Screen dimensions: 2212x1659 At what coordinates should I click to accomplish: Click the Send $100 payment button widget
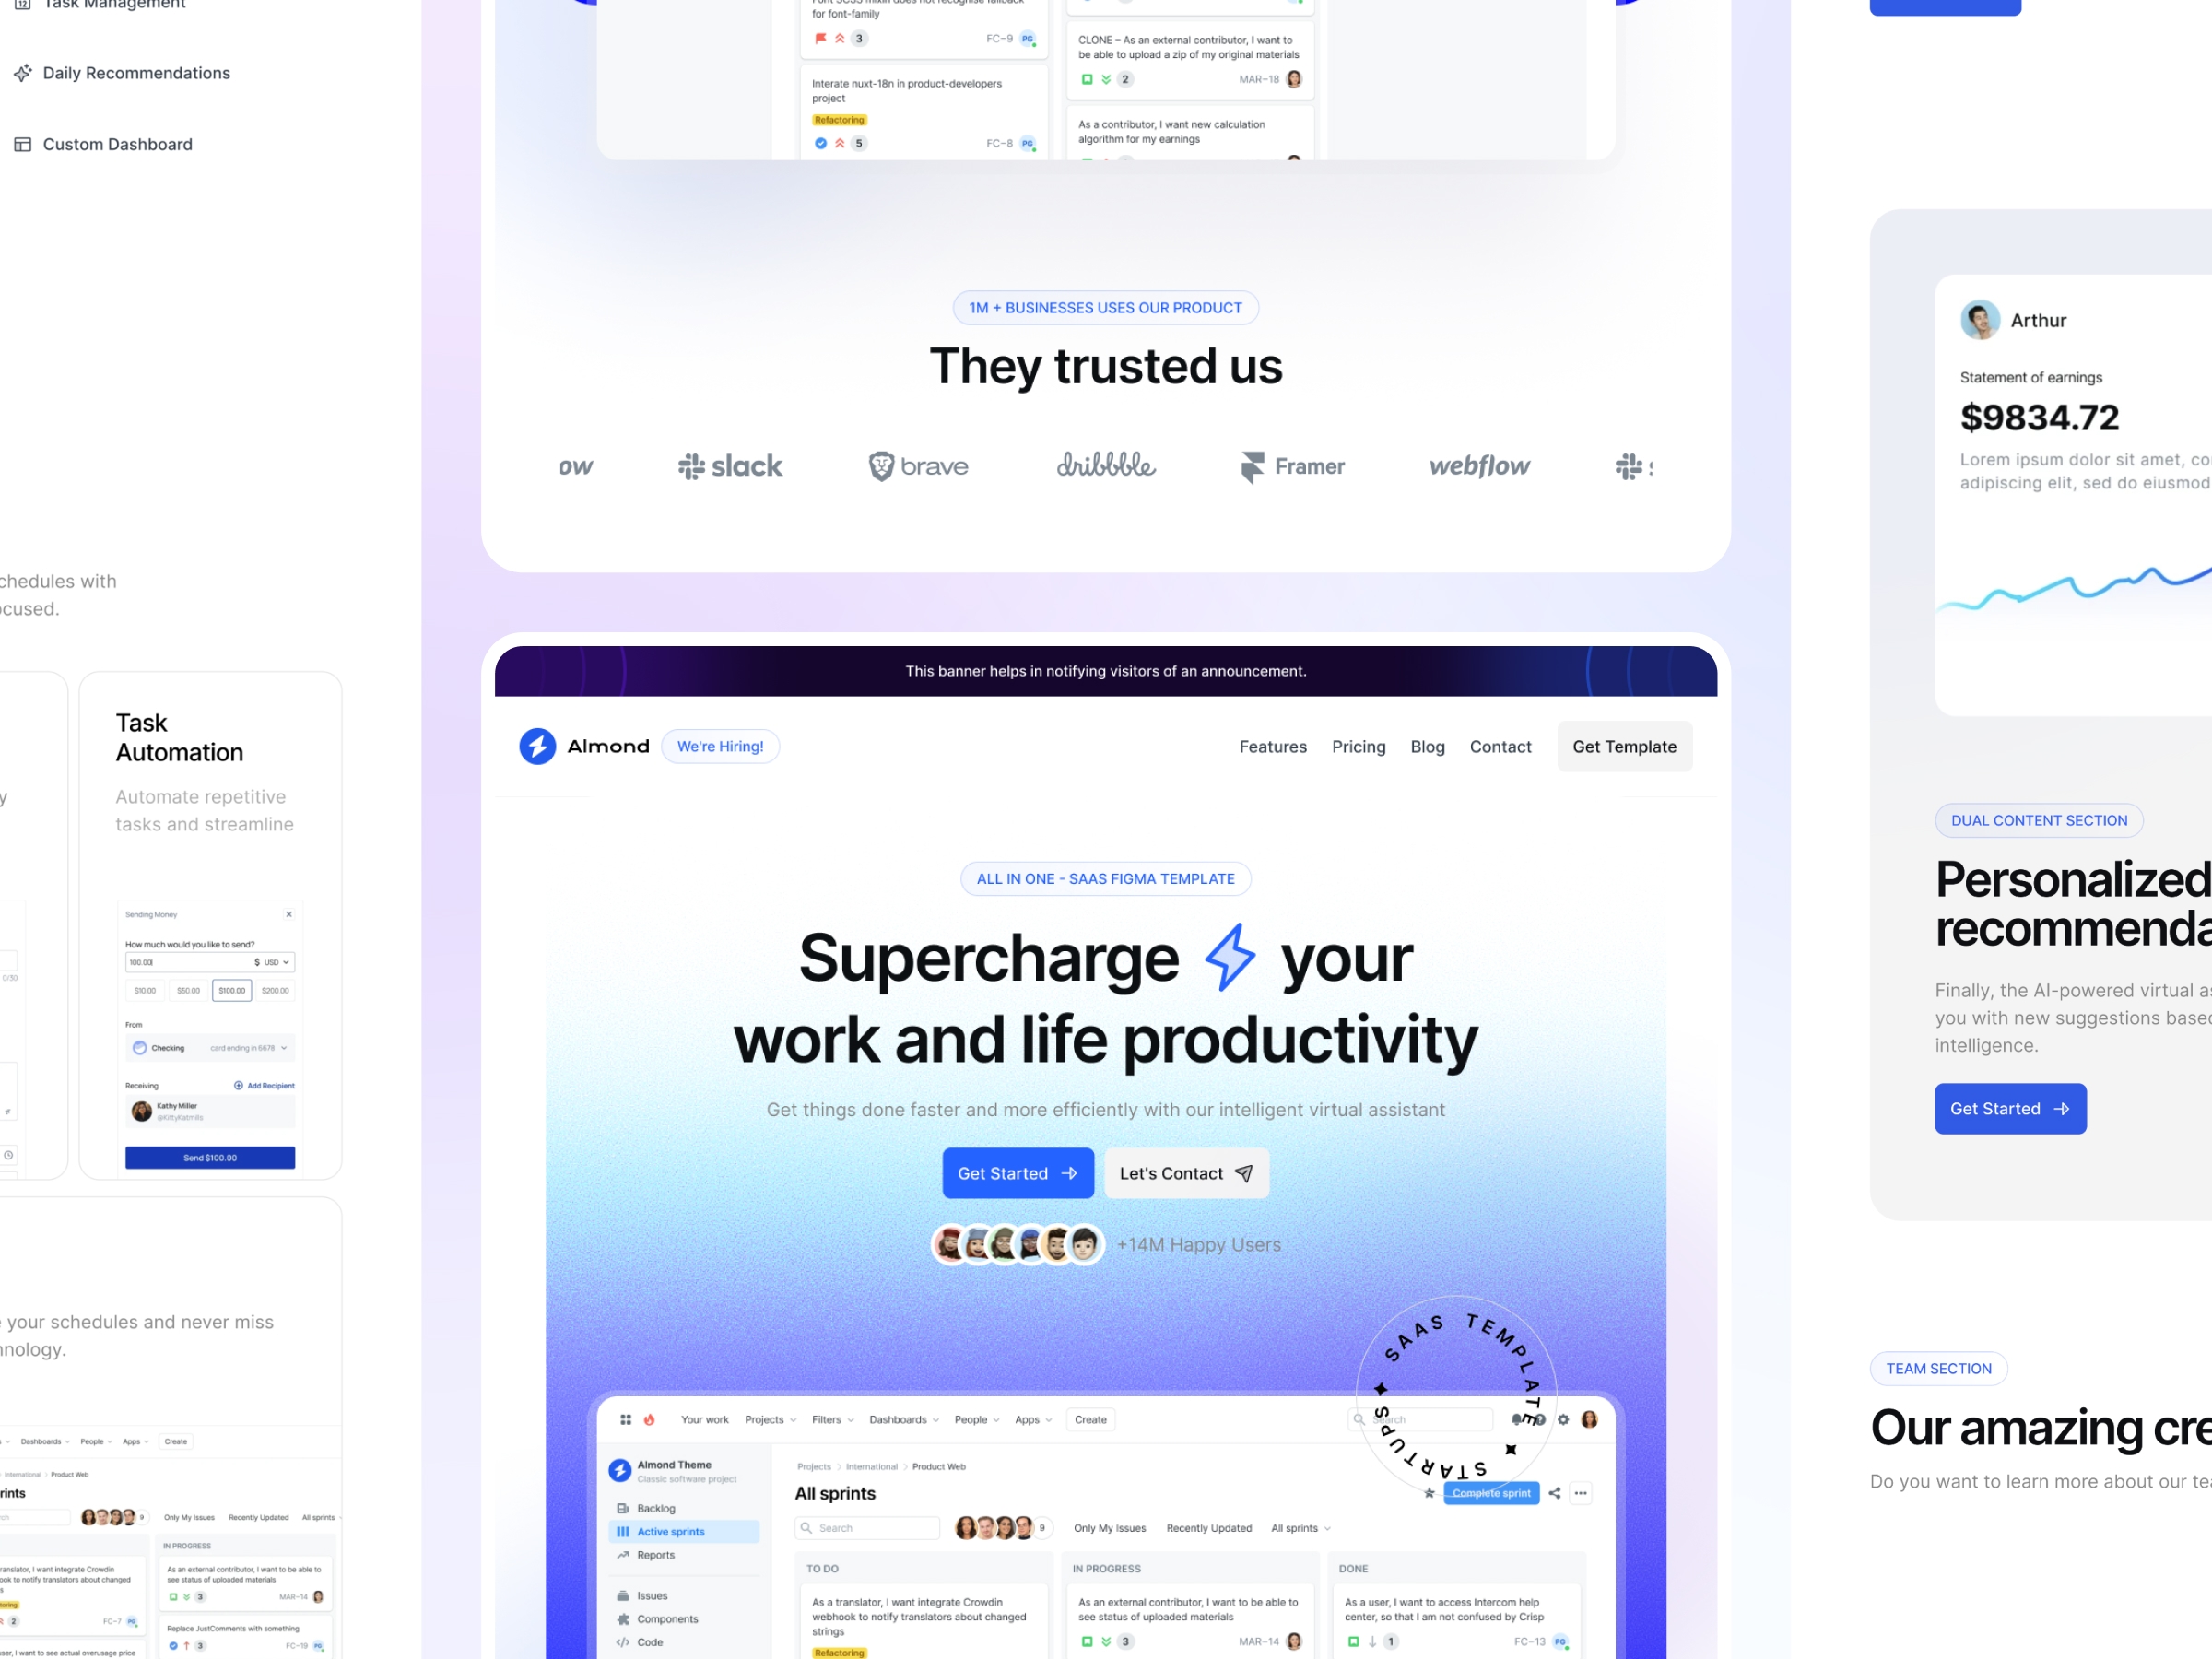[211, 1157]
